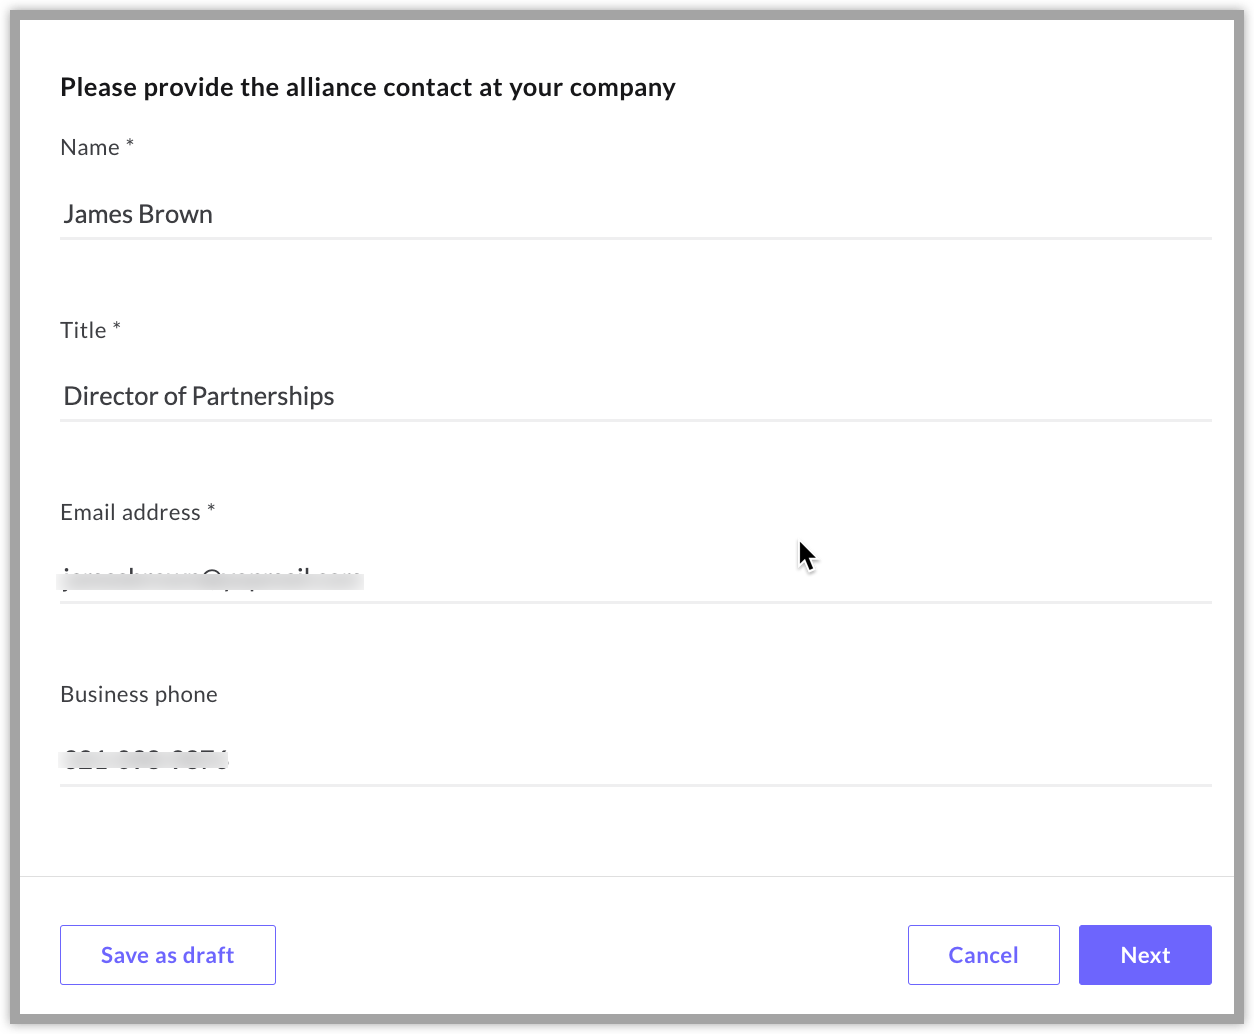1254x1034 pixels.
Task: Click the required asterisk beside Email address
Action: (211, 509)
